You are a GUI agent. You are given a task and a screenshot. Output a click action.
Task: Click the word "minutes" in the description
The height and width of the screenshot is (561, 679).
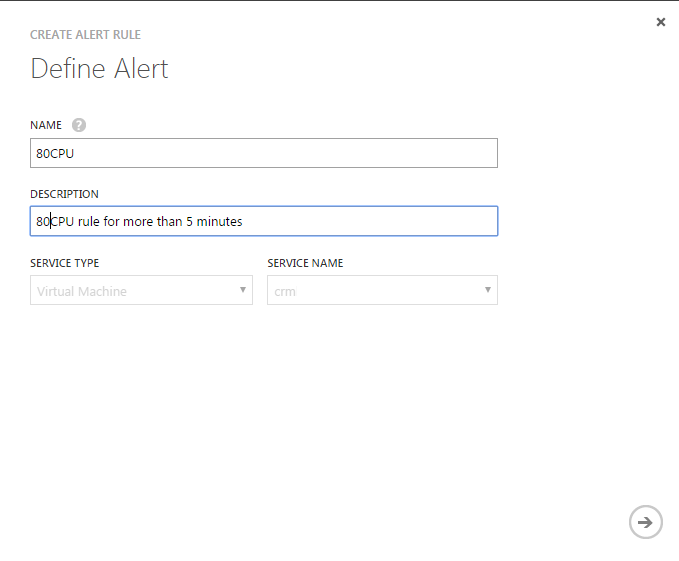(219, 221)
